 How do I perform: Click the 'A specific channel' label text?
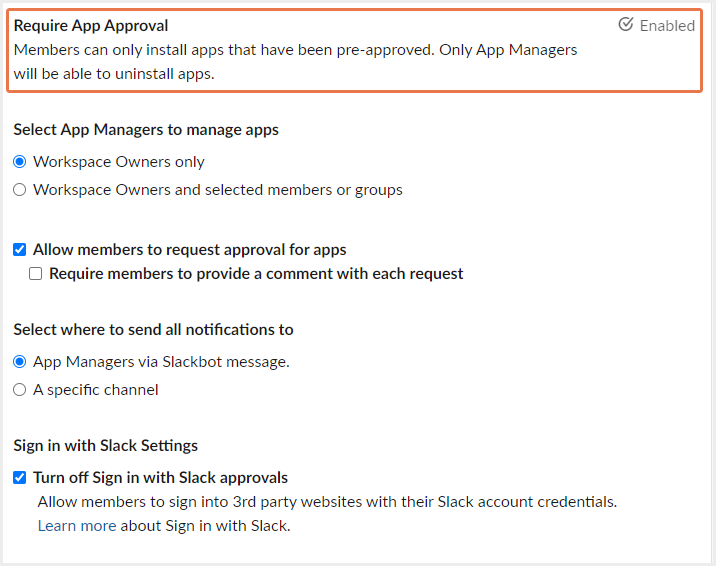click(96, 390)
